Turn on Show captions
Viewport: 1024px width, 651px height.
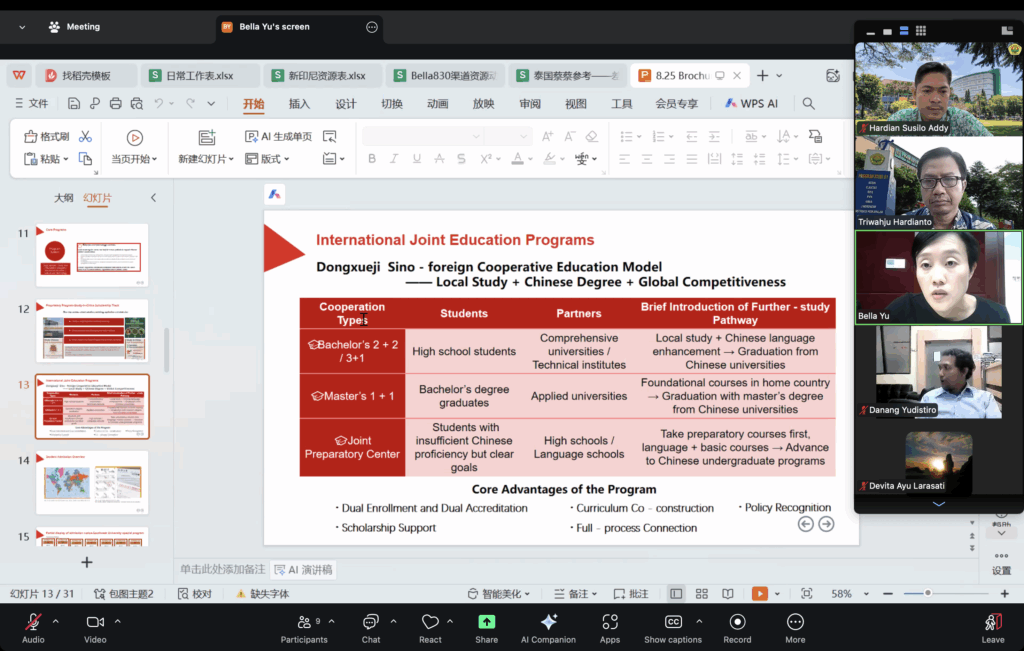(673, 623)
